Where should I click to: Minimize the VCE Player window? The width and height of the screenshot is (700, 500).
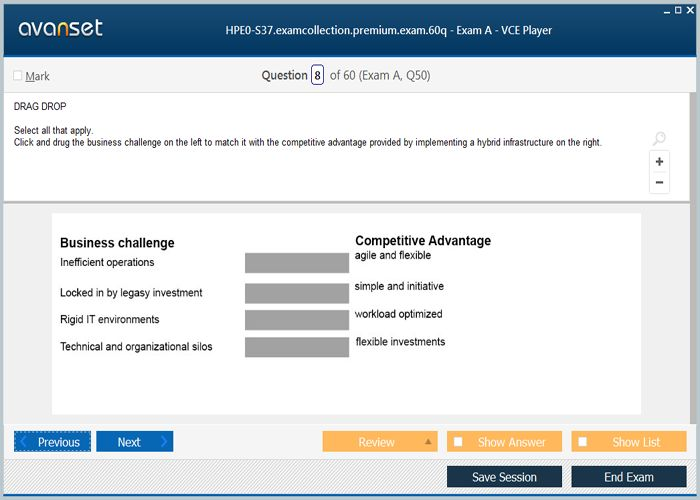coord(667,11)
